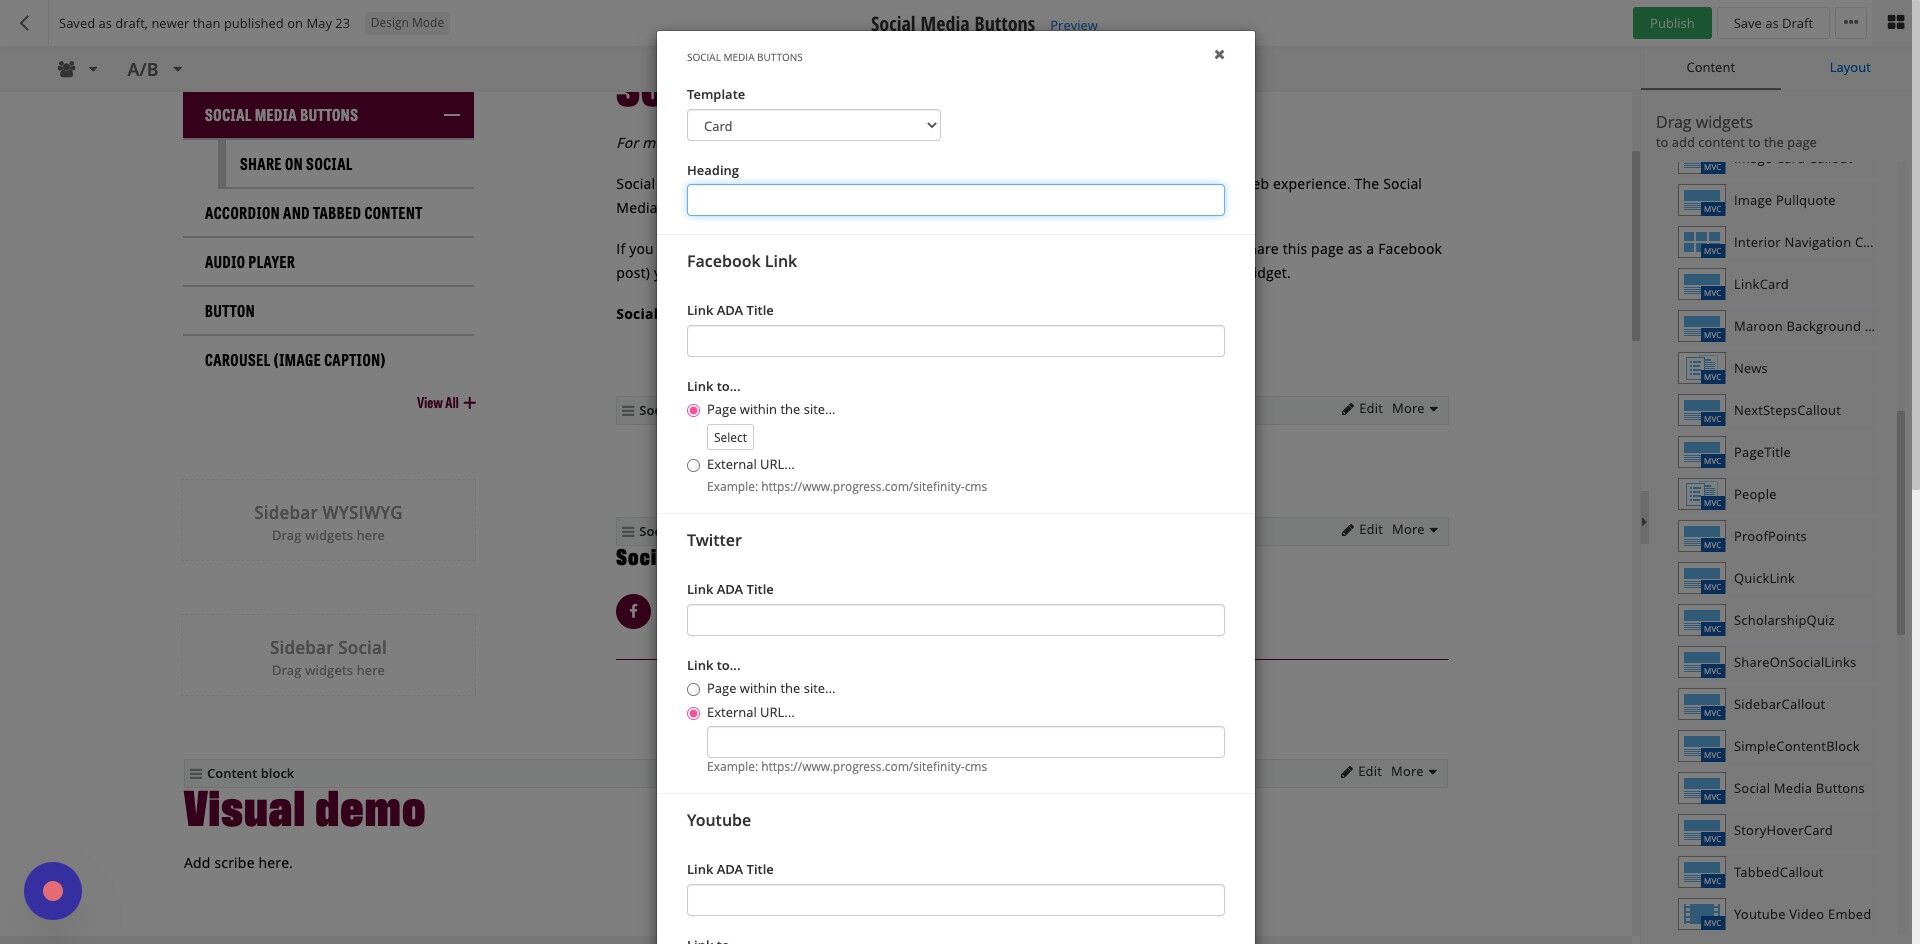This screenshot has height=944, width=1920.
Task: Edit the second Social widget
Action: pos(1362,530)
